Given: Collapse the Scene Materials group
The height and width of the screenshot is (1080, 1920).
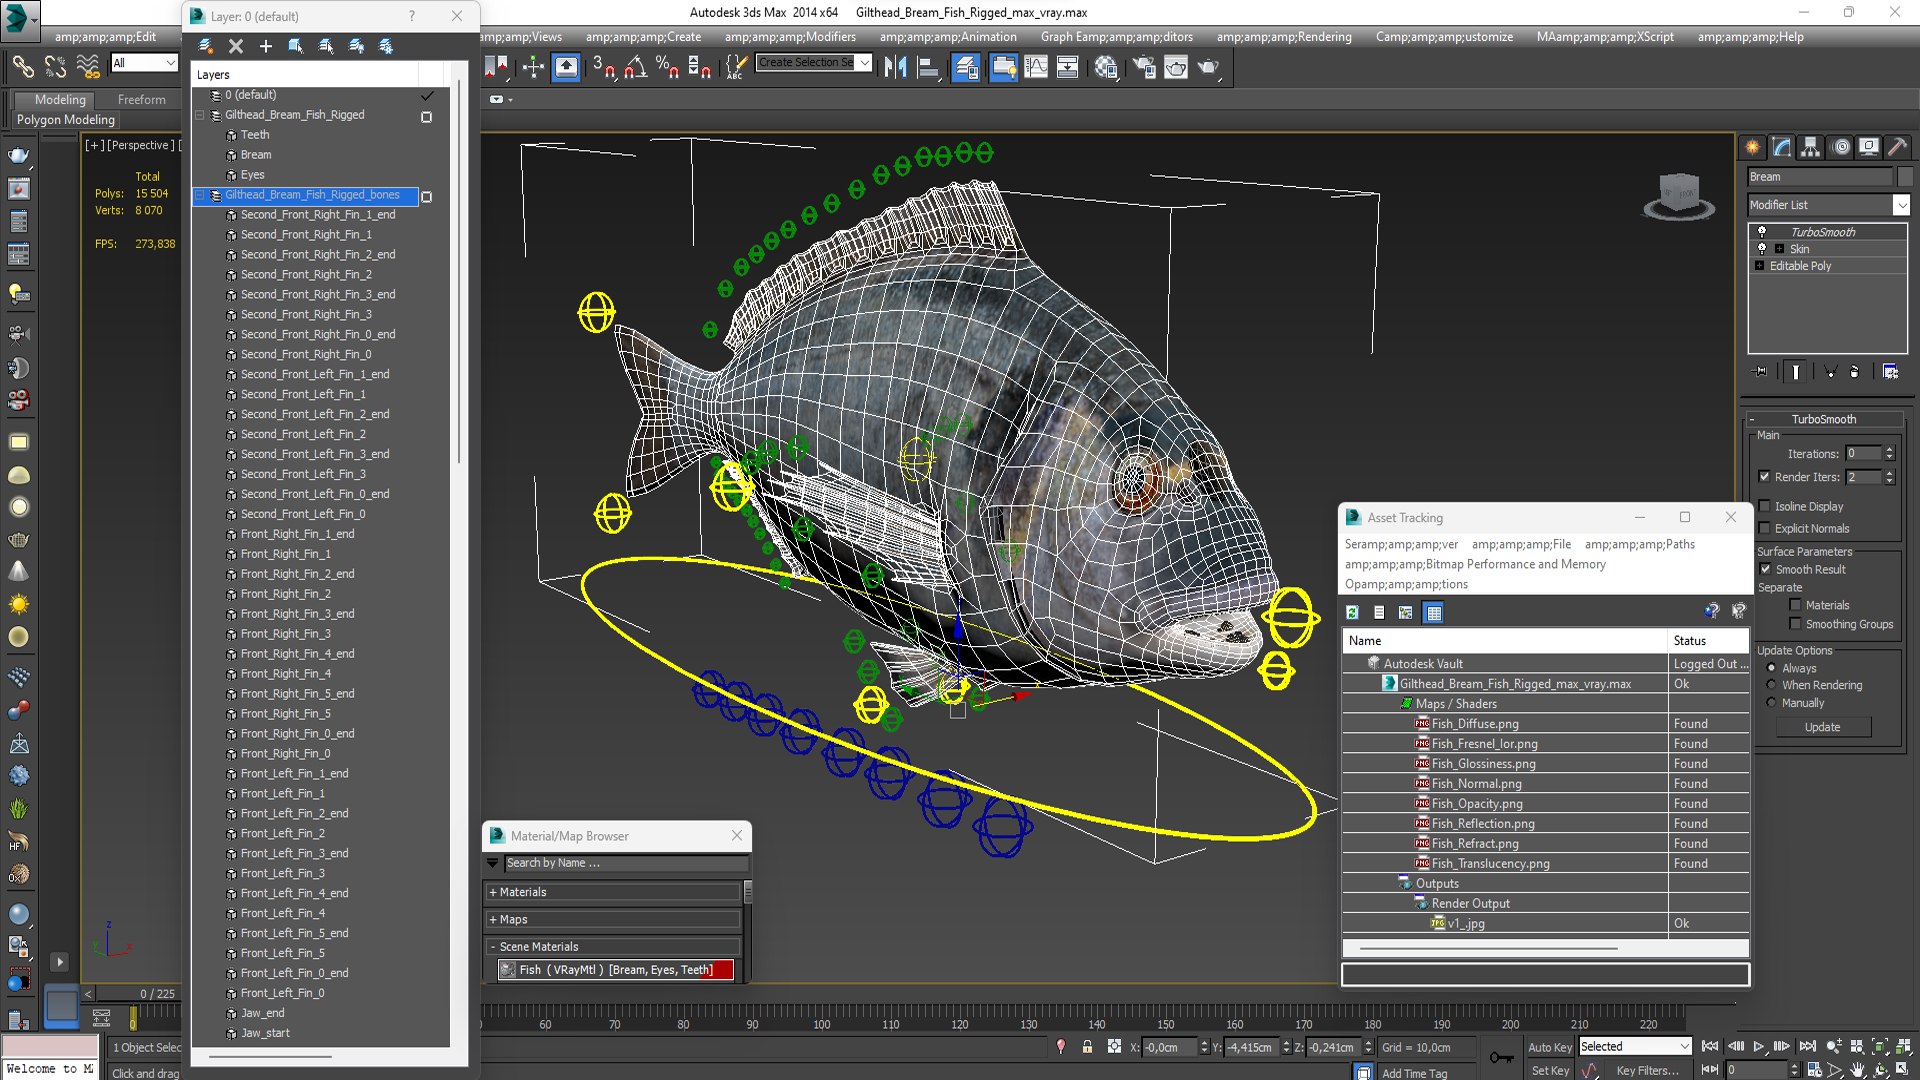Looking at the screenshot, I should [x=614, y=946].
